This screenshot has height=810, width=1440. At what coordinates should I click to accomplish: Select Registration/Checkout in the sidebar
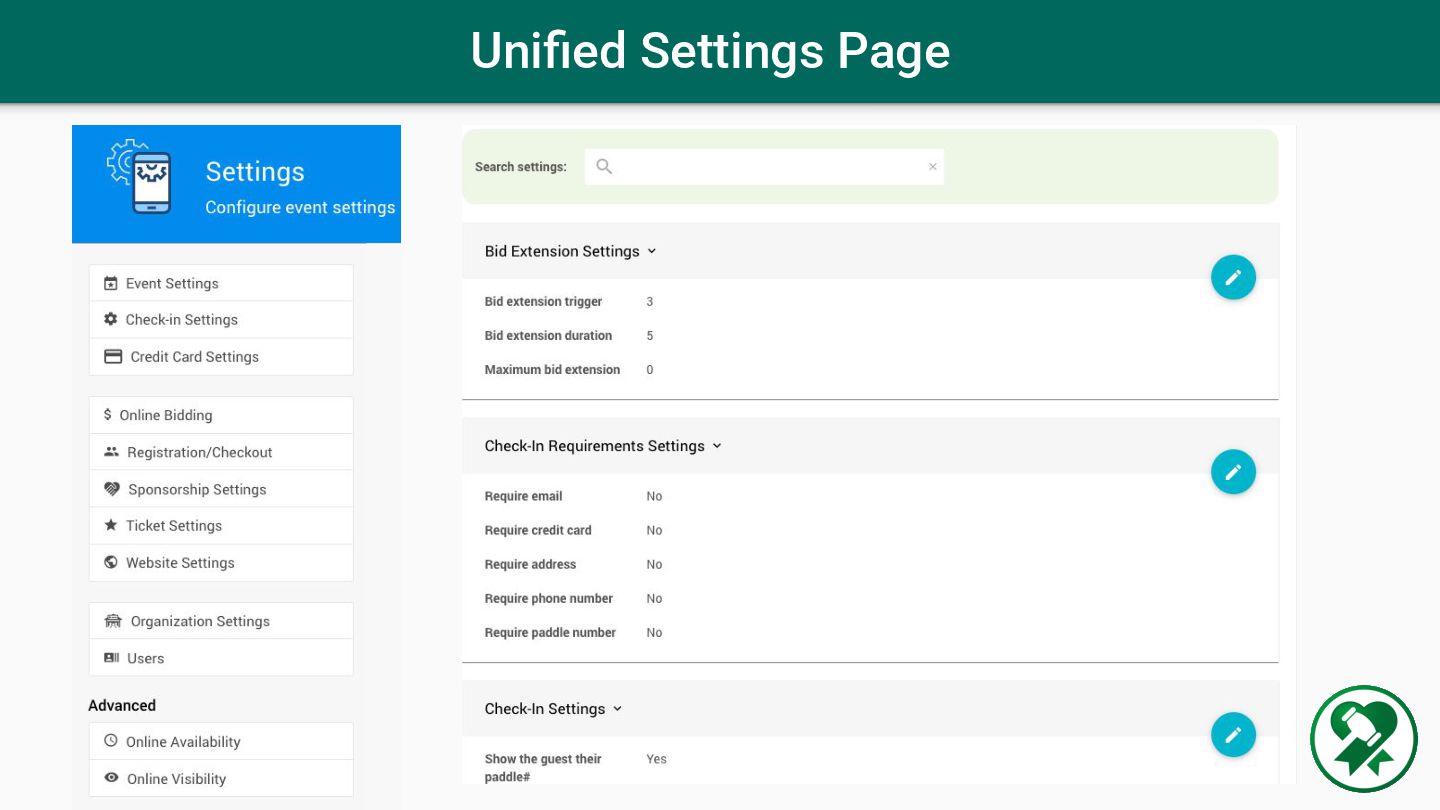[199, 453]
